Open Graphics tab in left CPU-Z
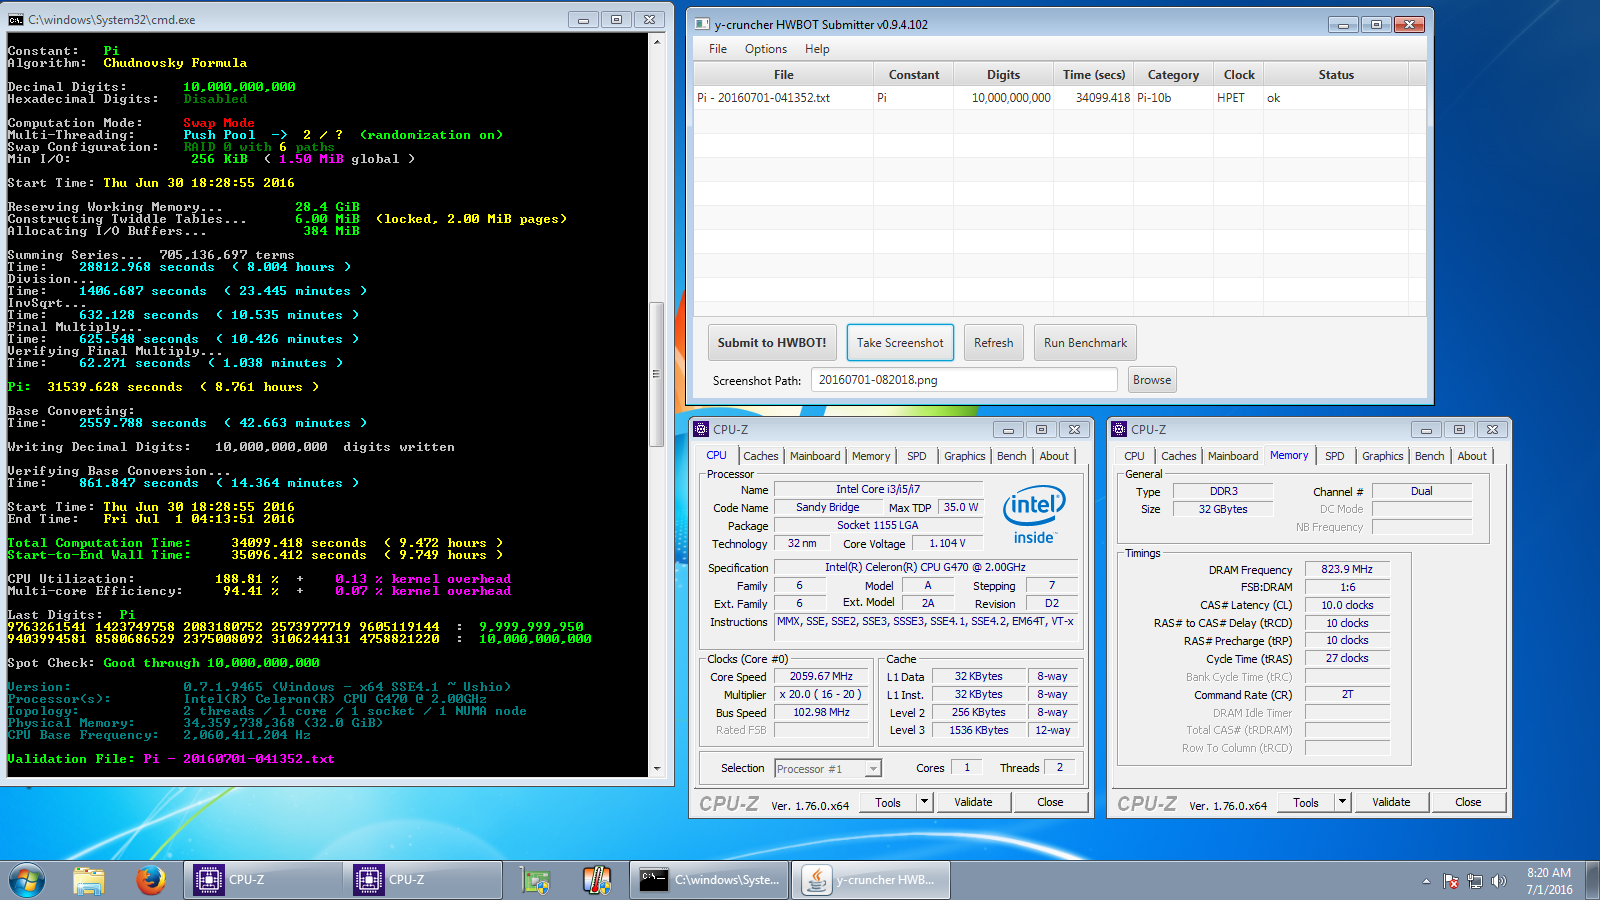Viewport: 1600px width, 900px height. coord(965,456)
